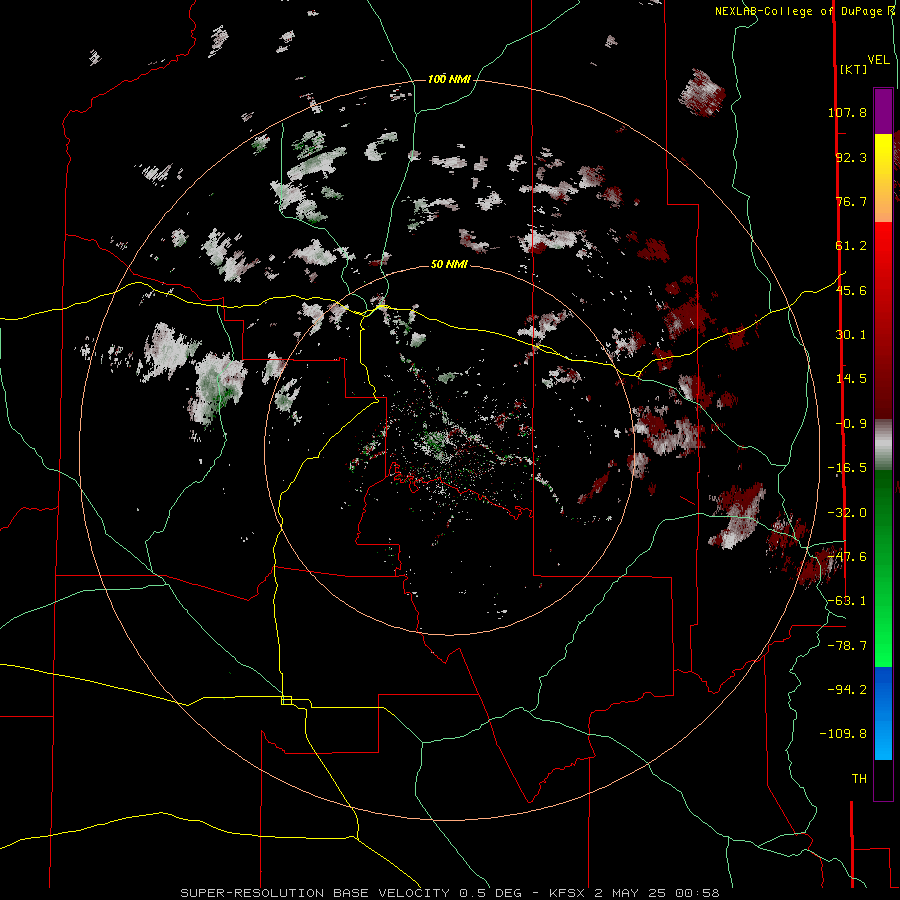Select the 14.5 velocity scale value
Viewport: 900px width, 900px height.
851,379
